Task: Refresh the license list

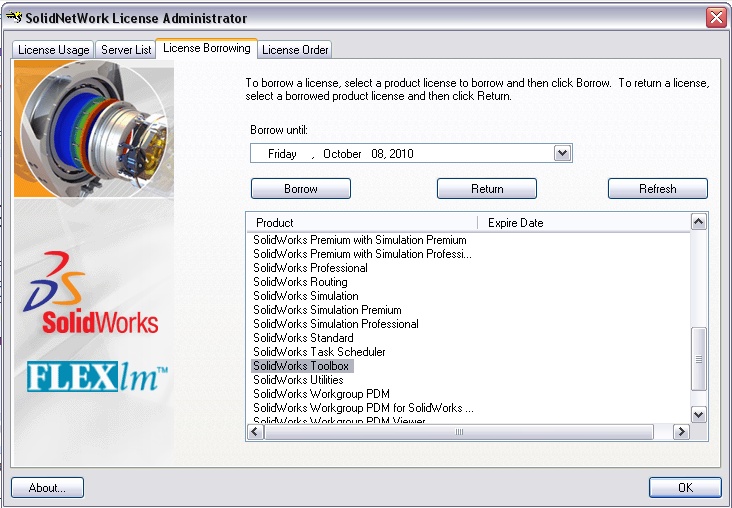Action: [658, 189]
